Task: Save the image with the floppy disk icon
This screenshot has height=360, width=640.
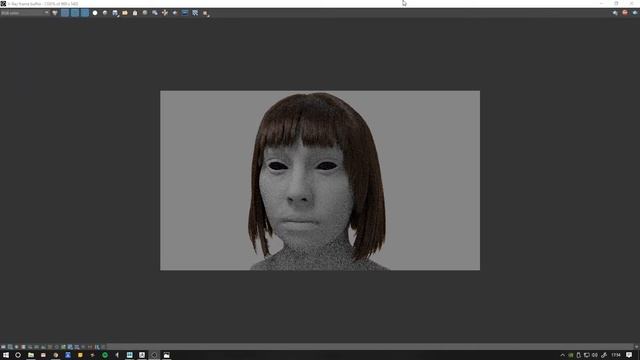Action: point(115,13)
